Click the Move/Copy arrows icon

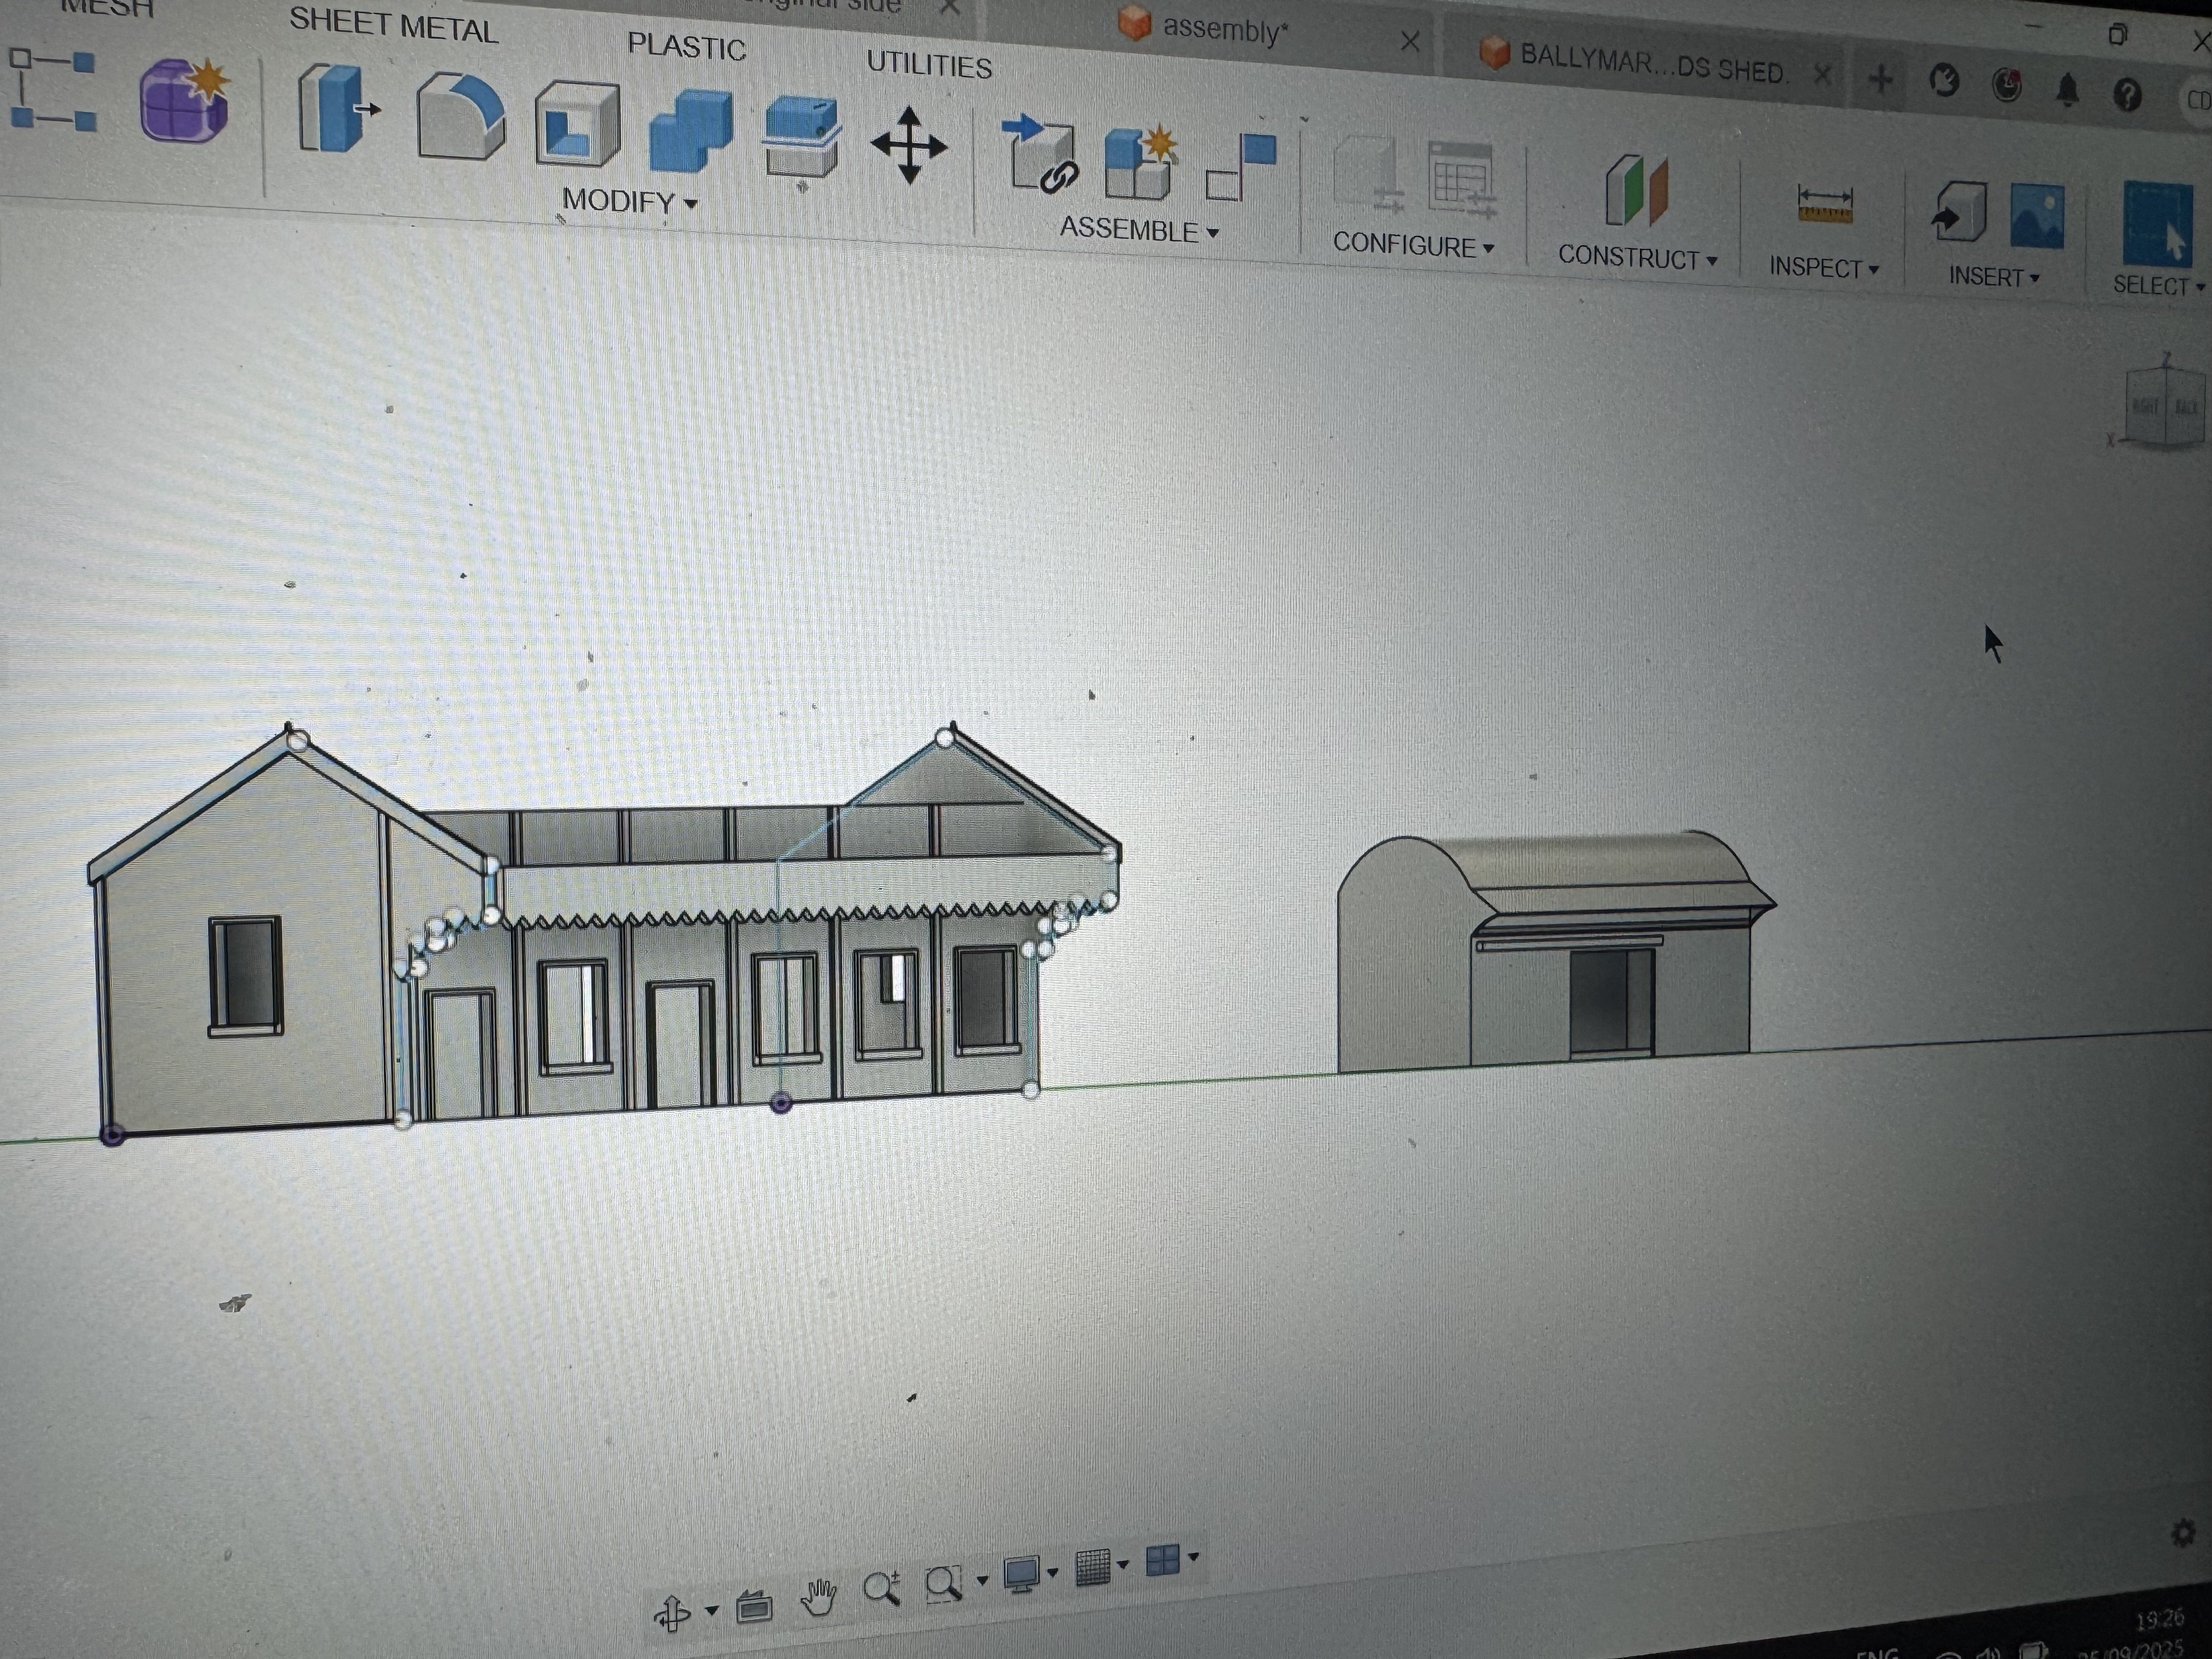[x=908, y=146]
